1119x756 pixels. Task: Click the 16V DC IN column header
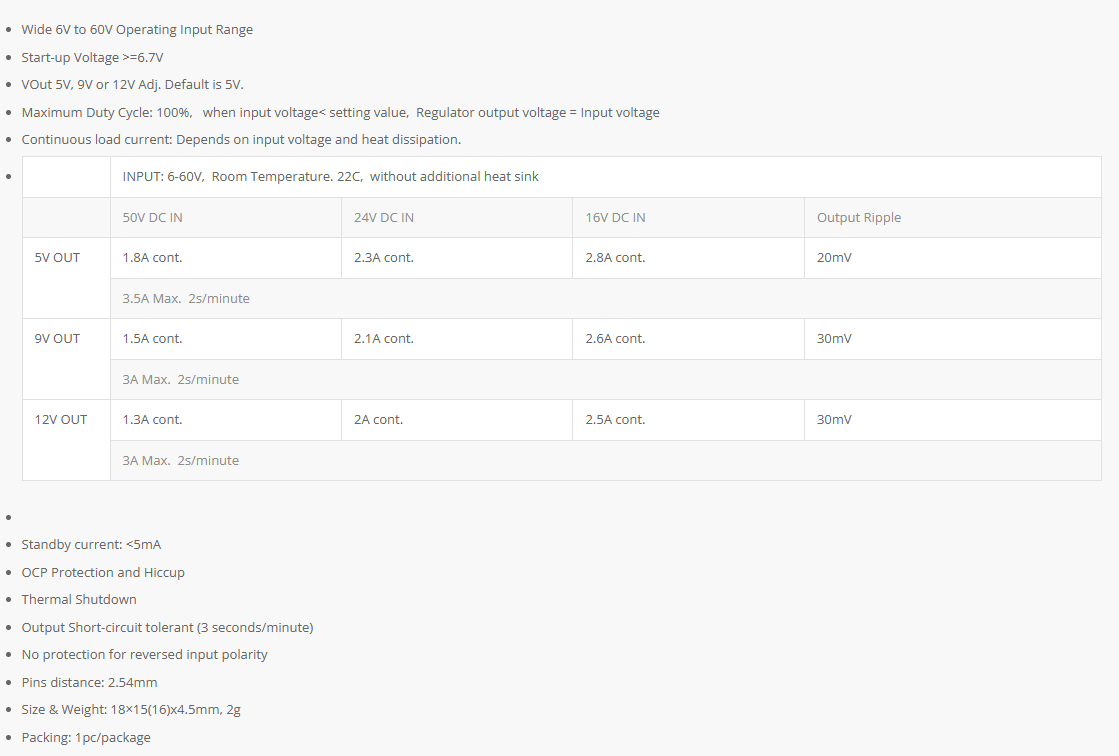click(x=688, y=218)
